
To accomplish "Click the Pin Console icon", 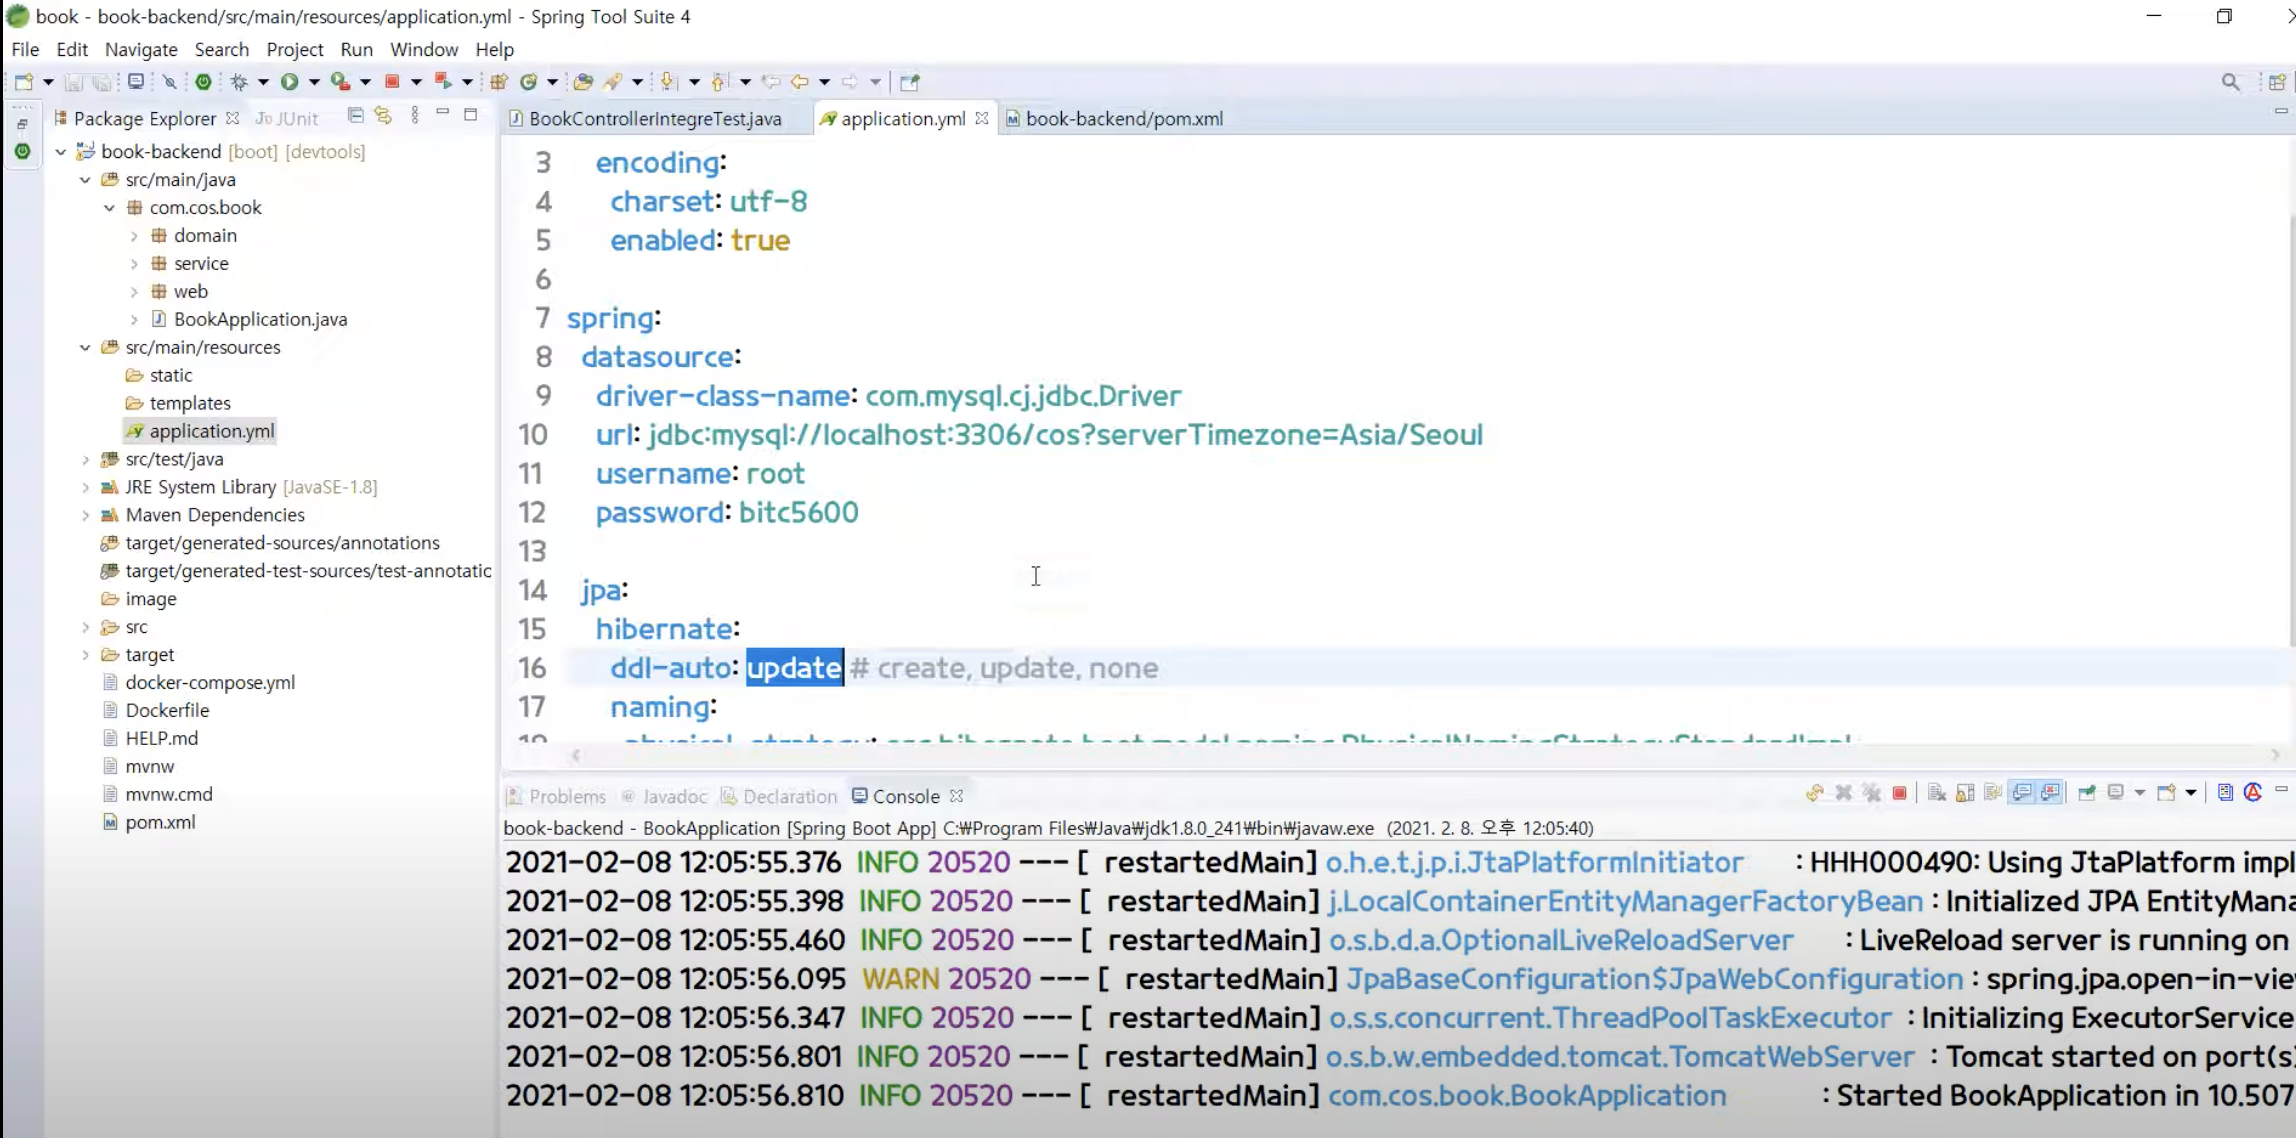I will [x=2087, y=793].
